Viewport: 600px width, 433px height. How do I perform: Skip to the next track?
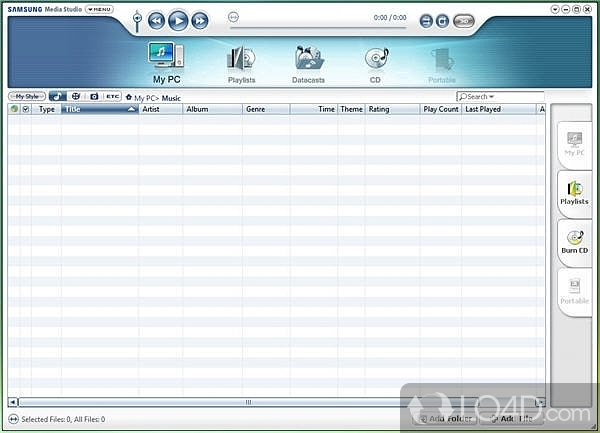click(200, 20)
